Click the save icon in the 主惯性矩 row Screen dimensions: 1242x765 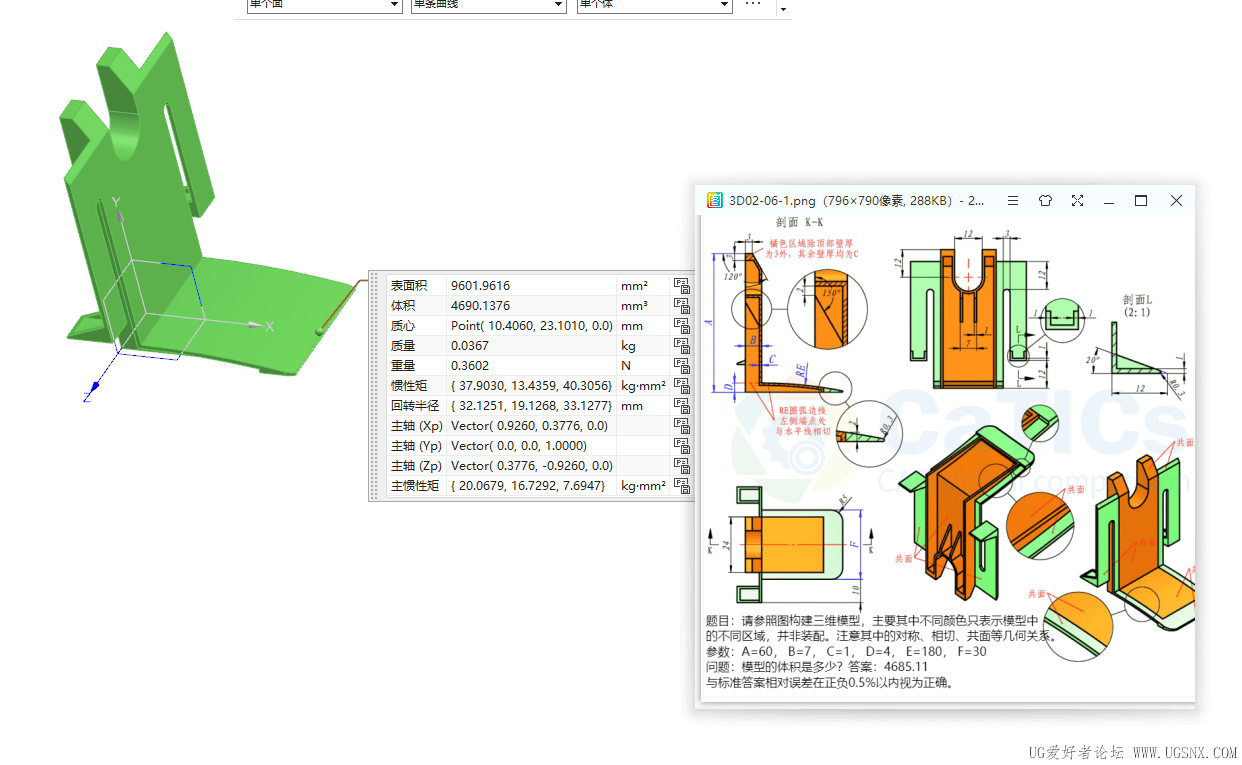(x=682, y=486)
